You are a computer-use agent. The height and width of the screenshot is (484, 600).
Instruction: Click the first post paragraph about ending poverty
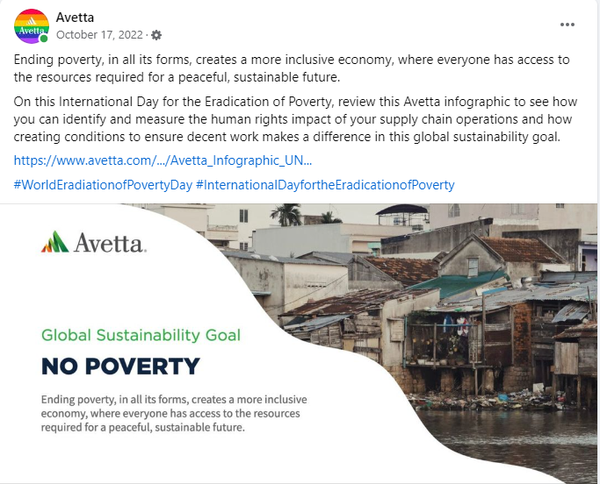click(300, 68)
